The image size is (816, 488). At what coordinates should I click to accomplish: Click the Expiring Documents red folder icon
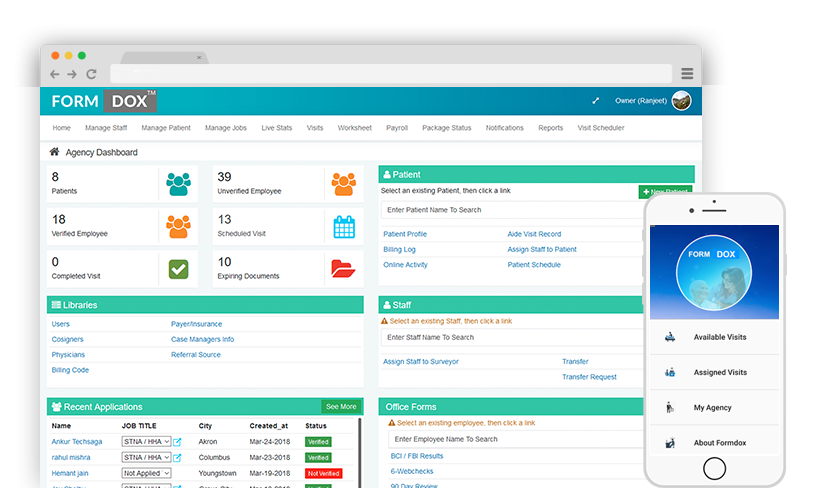coord(343,269)
